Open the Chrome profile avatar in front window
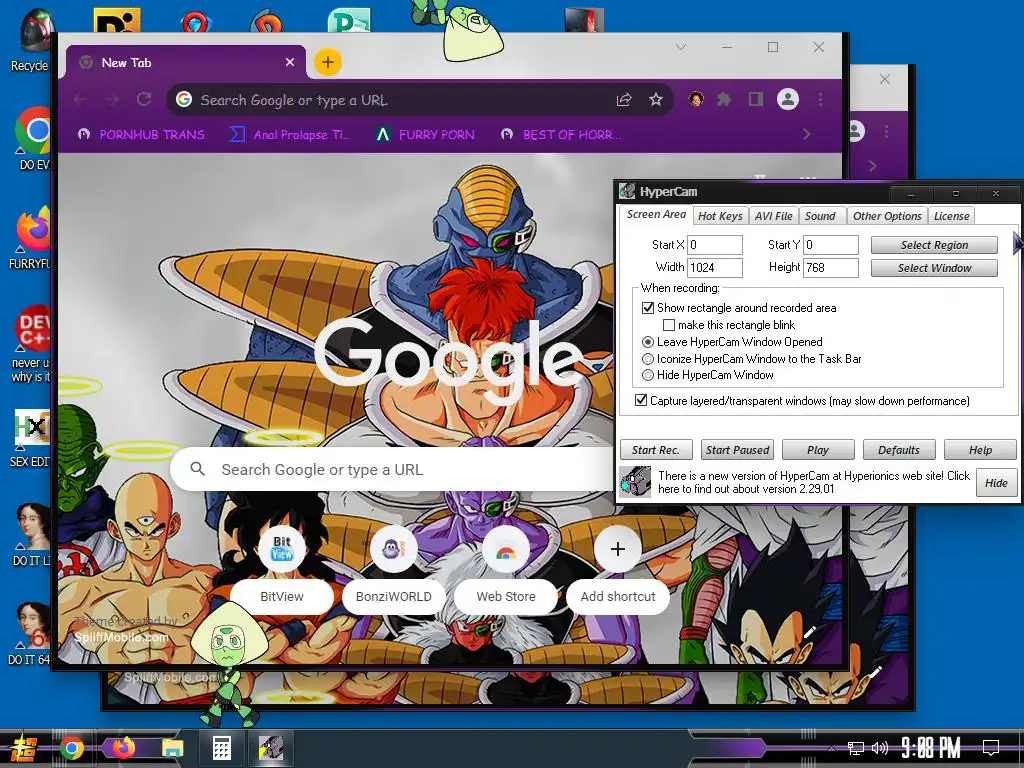 (x=788, y=99)
